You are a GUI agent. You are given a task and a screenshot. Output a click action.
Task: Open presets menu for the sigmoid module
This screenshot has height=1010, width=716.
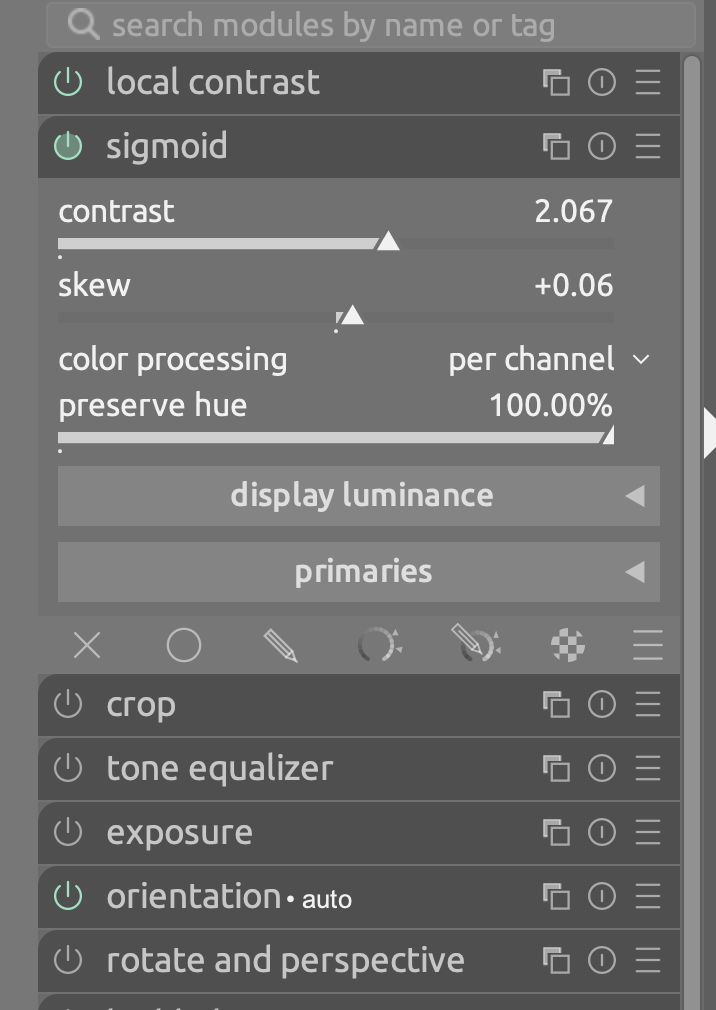tap(648, 147)
